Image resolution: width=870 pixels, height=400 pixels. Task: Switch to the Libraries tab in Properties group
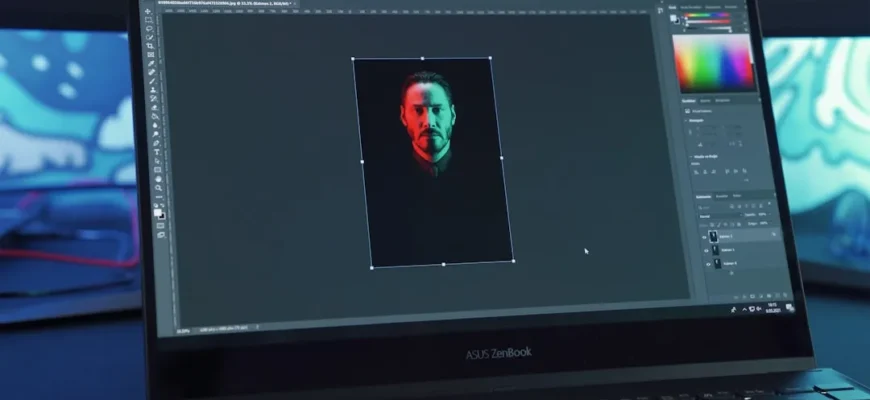722,100
